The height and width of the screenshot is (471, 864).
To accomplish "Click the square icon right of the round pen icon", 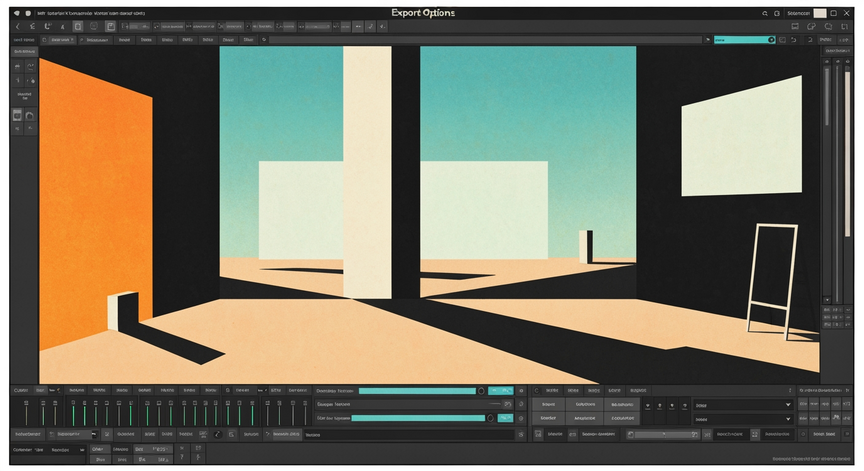I will (x=231, y=435).
